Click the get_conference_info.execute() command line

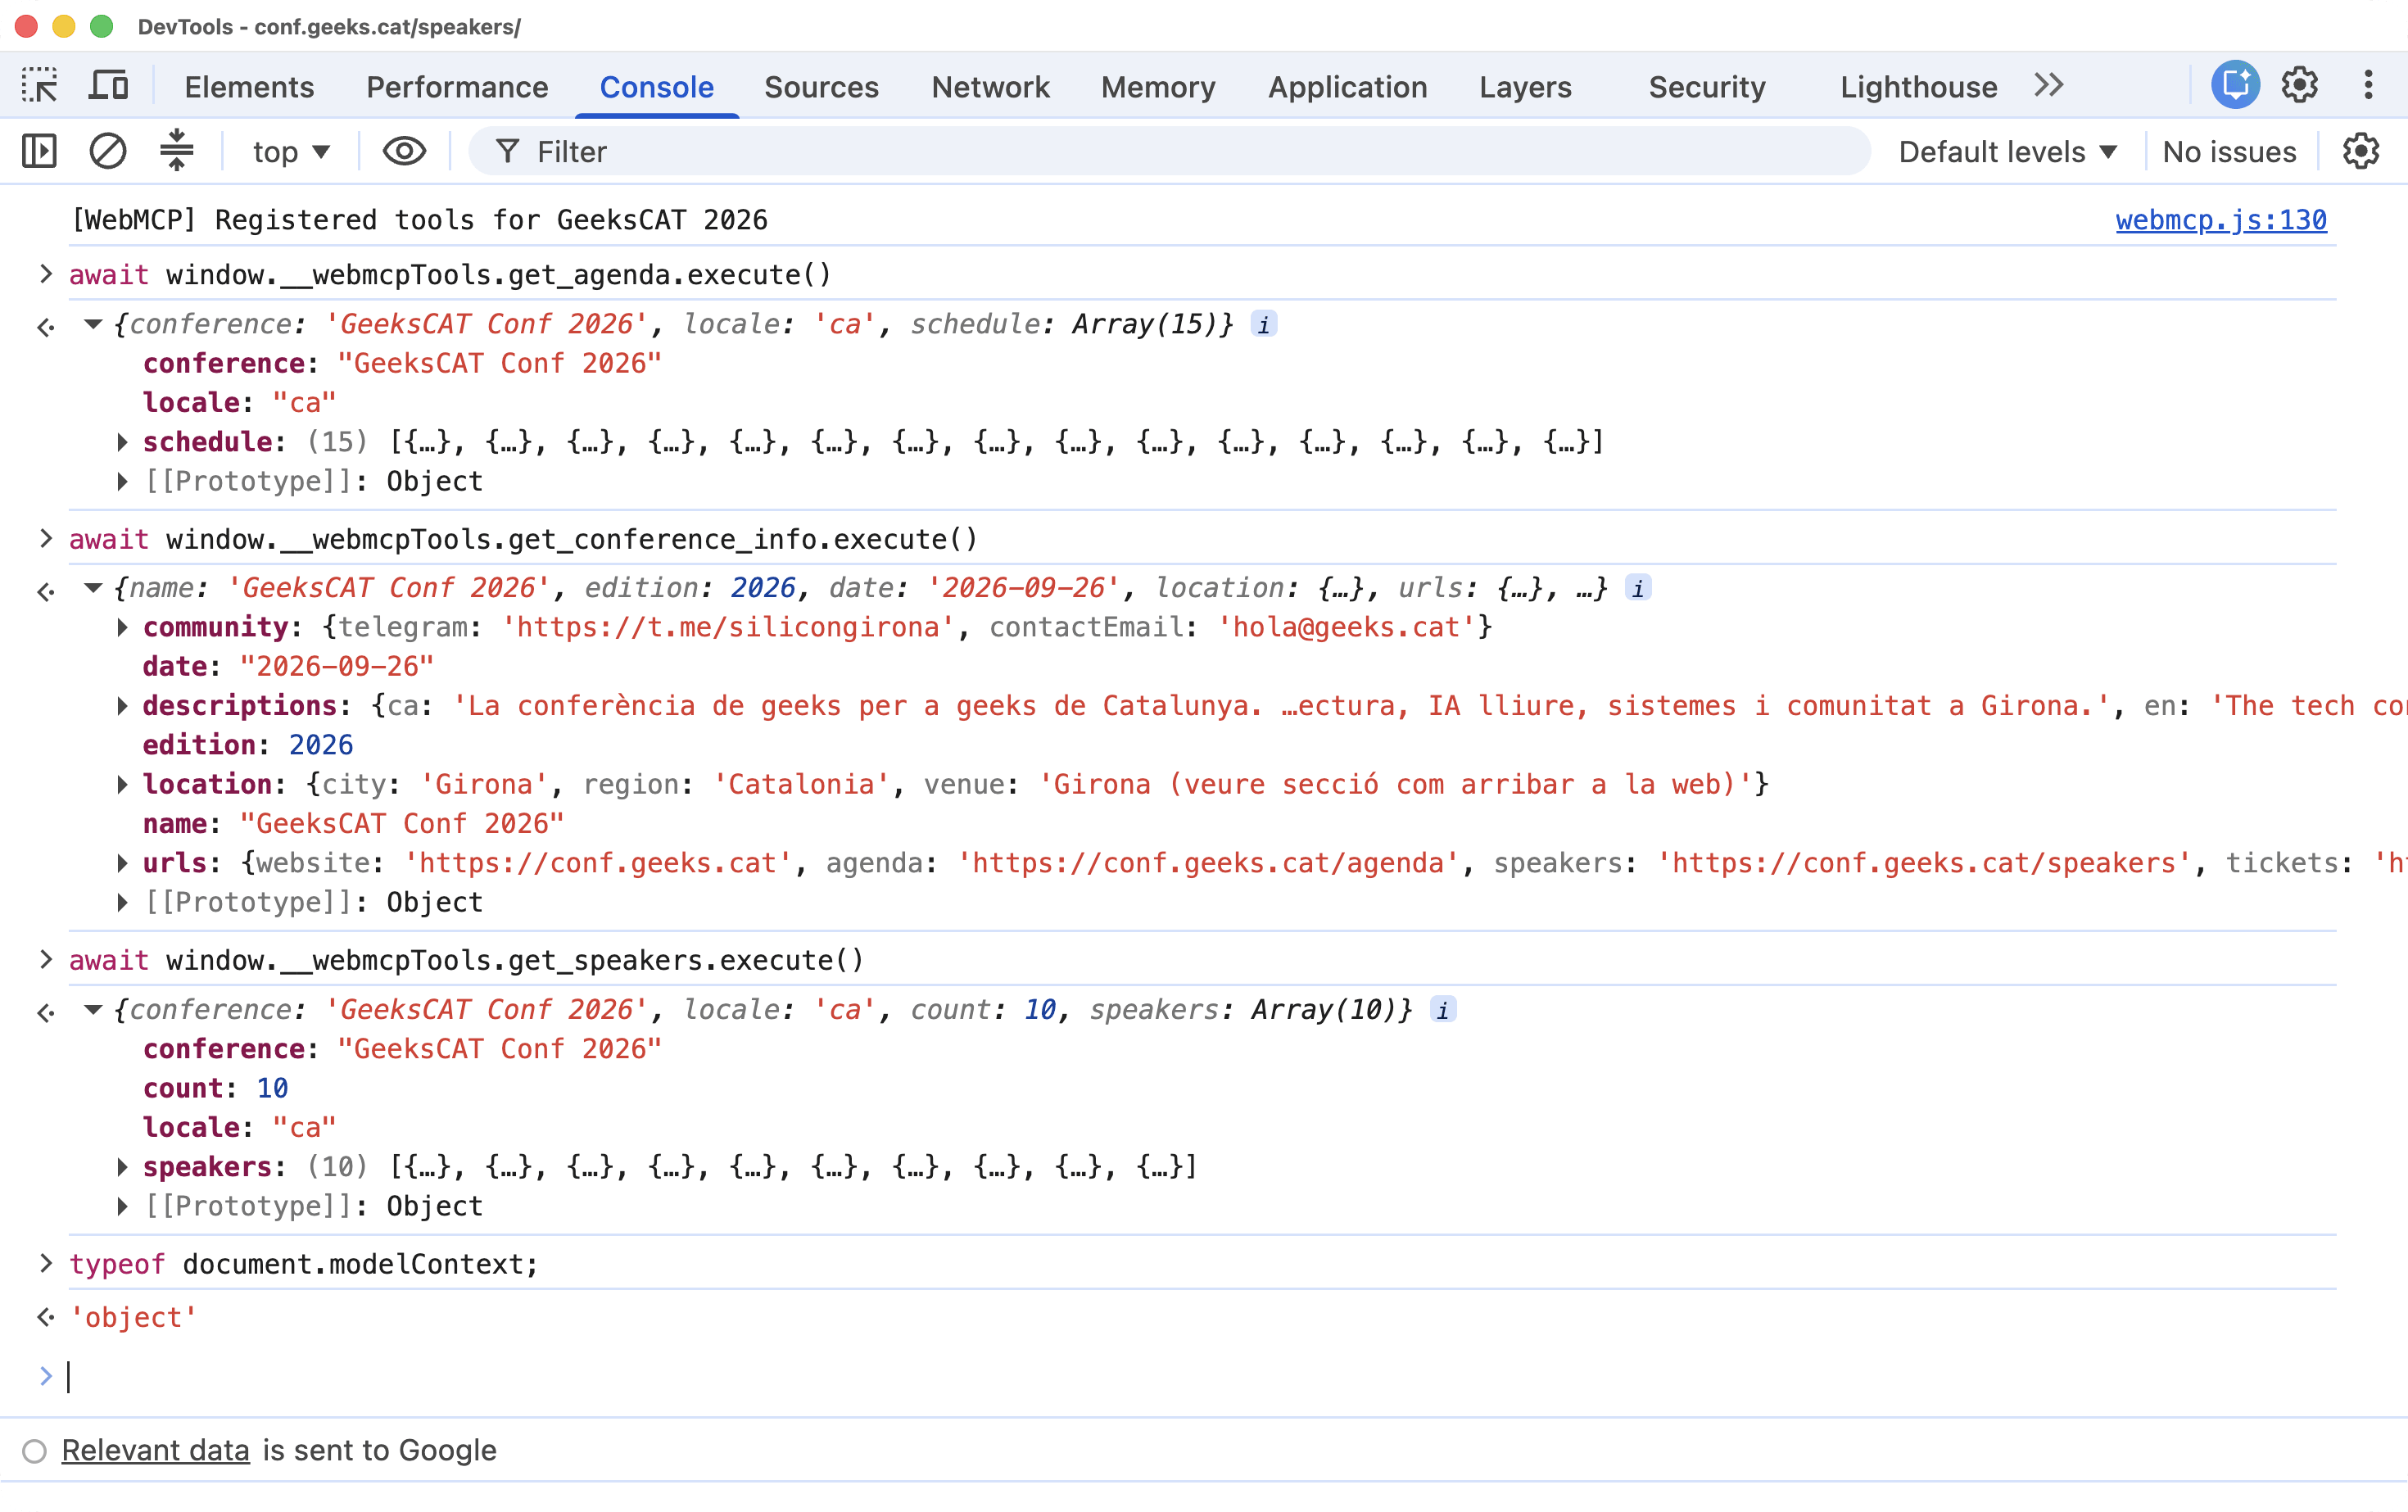(x=523, y=540)
